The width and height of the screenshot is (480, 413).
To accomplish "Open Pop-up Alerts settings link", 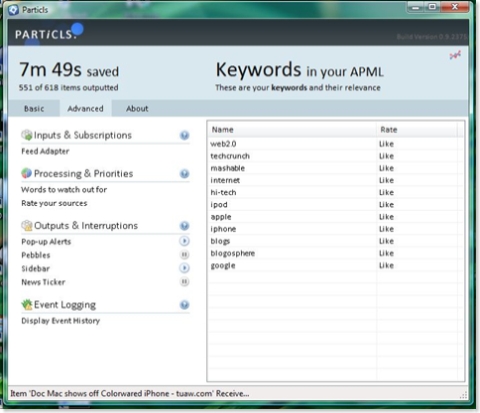I will click(46, 242).
